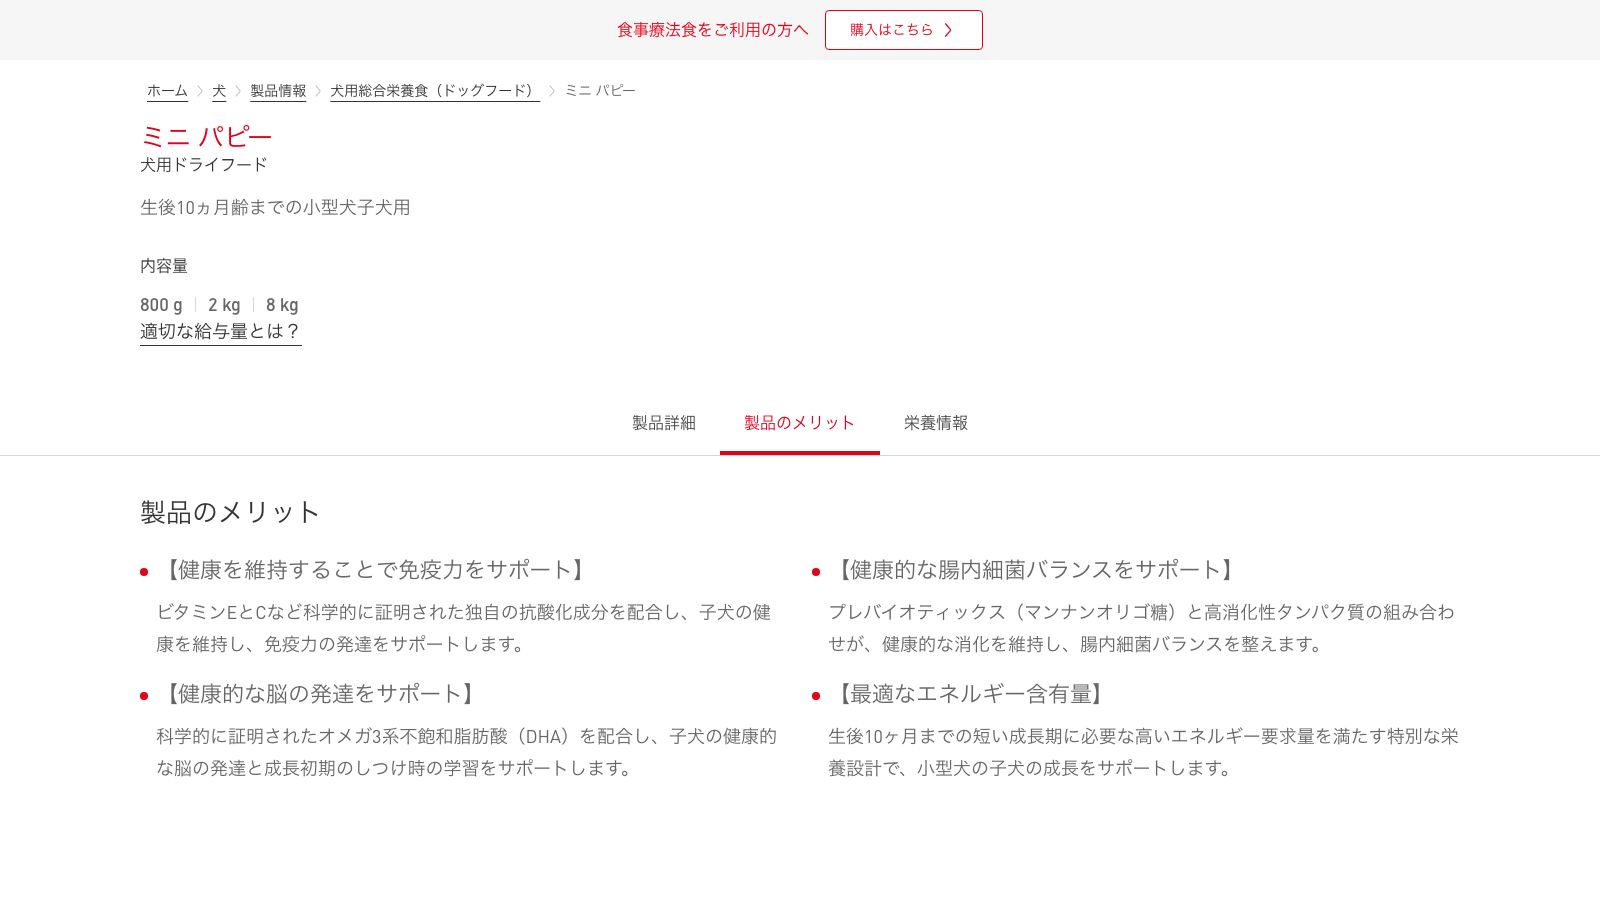This screenshot has width=1600, height=900.
Task: Click the 犬用ドライフード subtitle
Action: [x=204, y=164]
